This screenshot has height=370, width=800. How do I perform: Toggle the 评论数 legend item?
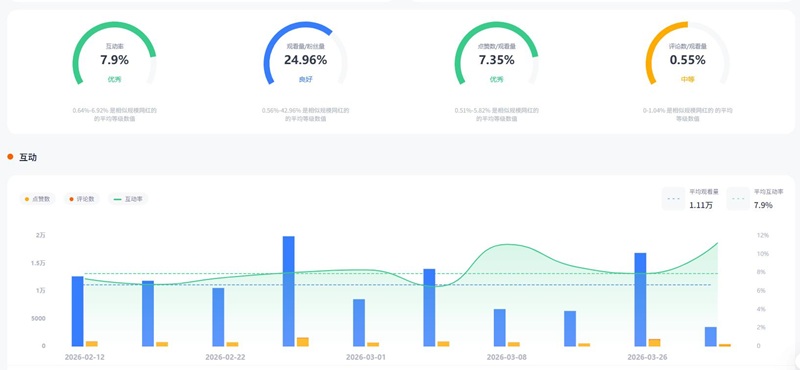coord(82,199)
